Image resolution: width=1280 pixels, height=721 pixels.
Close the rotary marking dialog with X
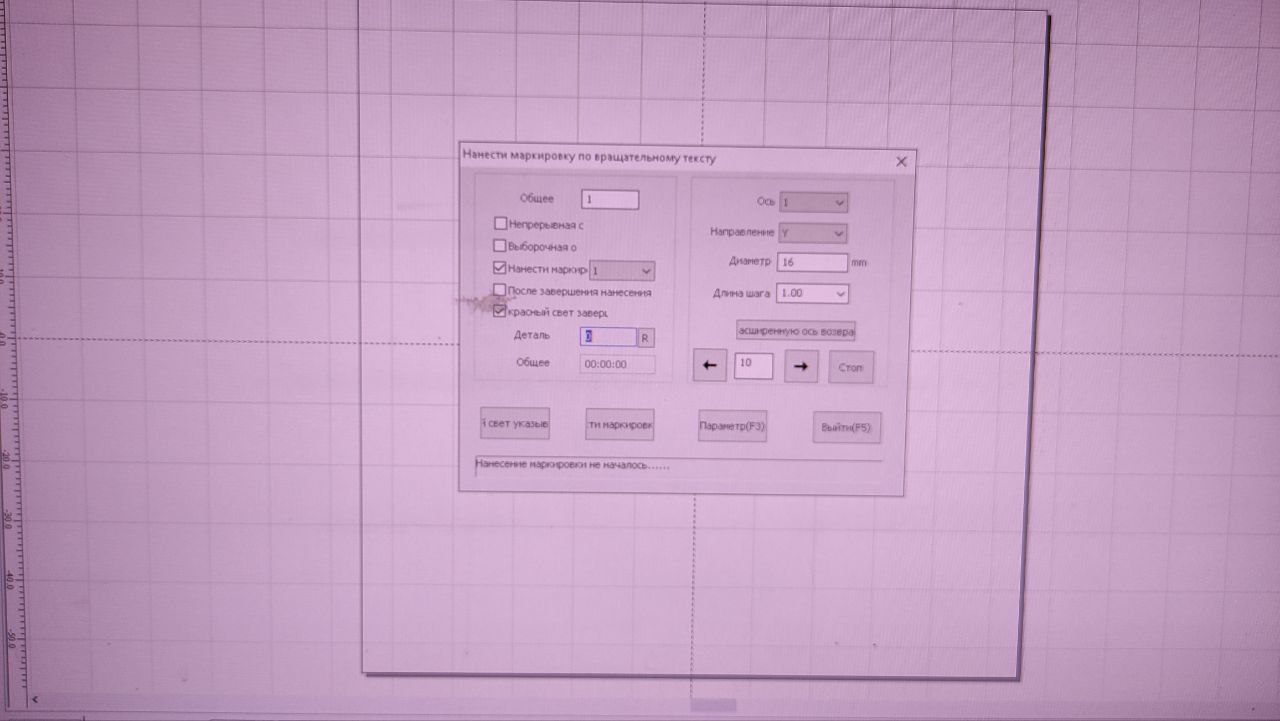tap(901, 161)
